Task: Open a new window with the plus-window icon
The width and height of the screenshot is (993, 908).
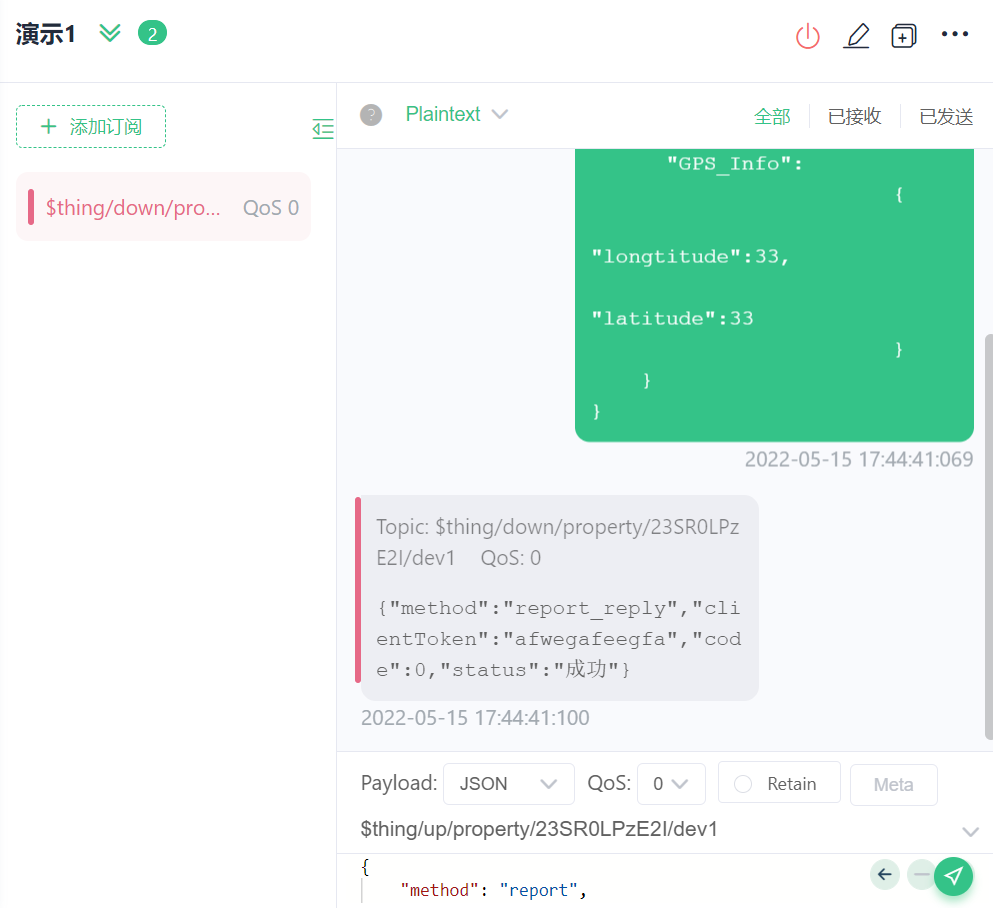Action: [904, 36]
